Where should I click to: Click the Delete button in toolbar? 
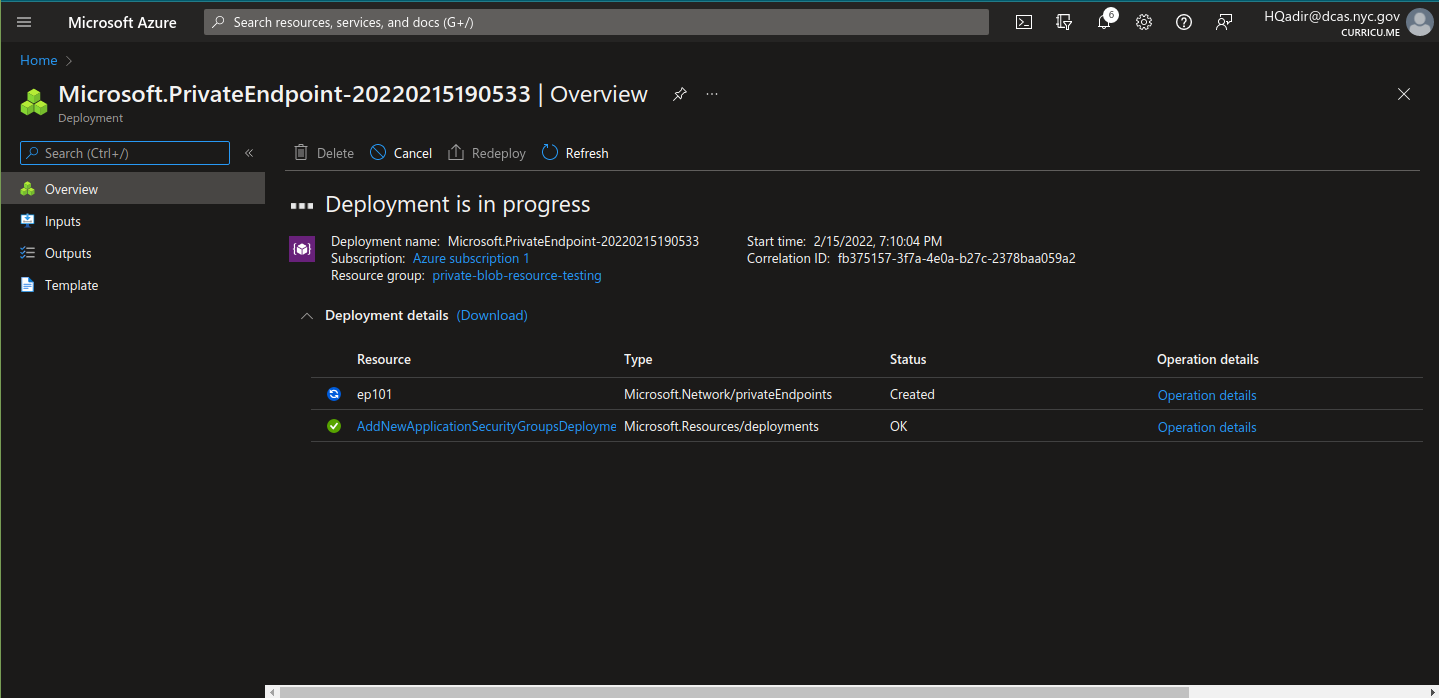point(324,153)
